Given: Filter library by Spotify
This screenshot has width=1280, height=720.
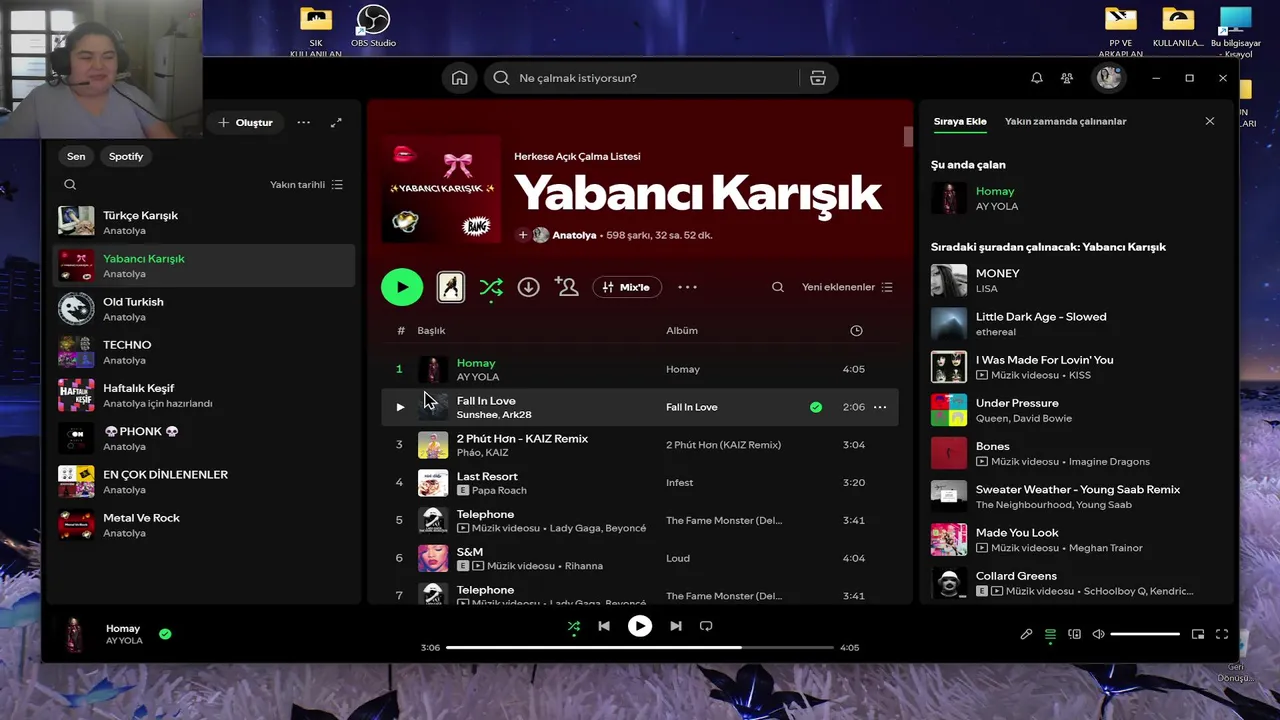Looking at the screenshot, I should [x=126, y=156].
